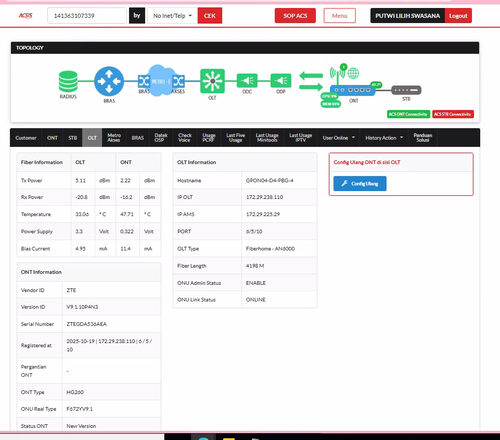The image size is (500, 440).
Task: Click ONT Type value HG260
Action: point(75,392)
